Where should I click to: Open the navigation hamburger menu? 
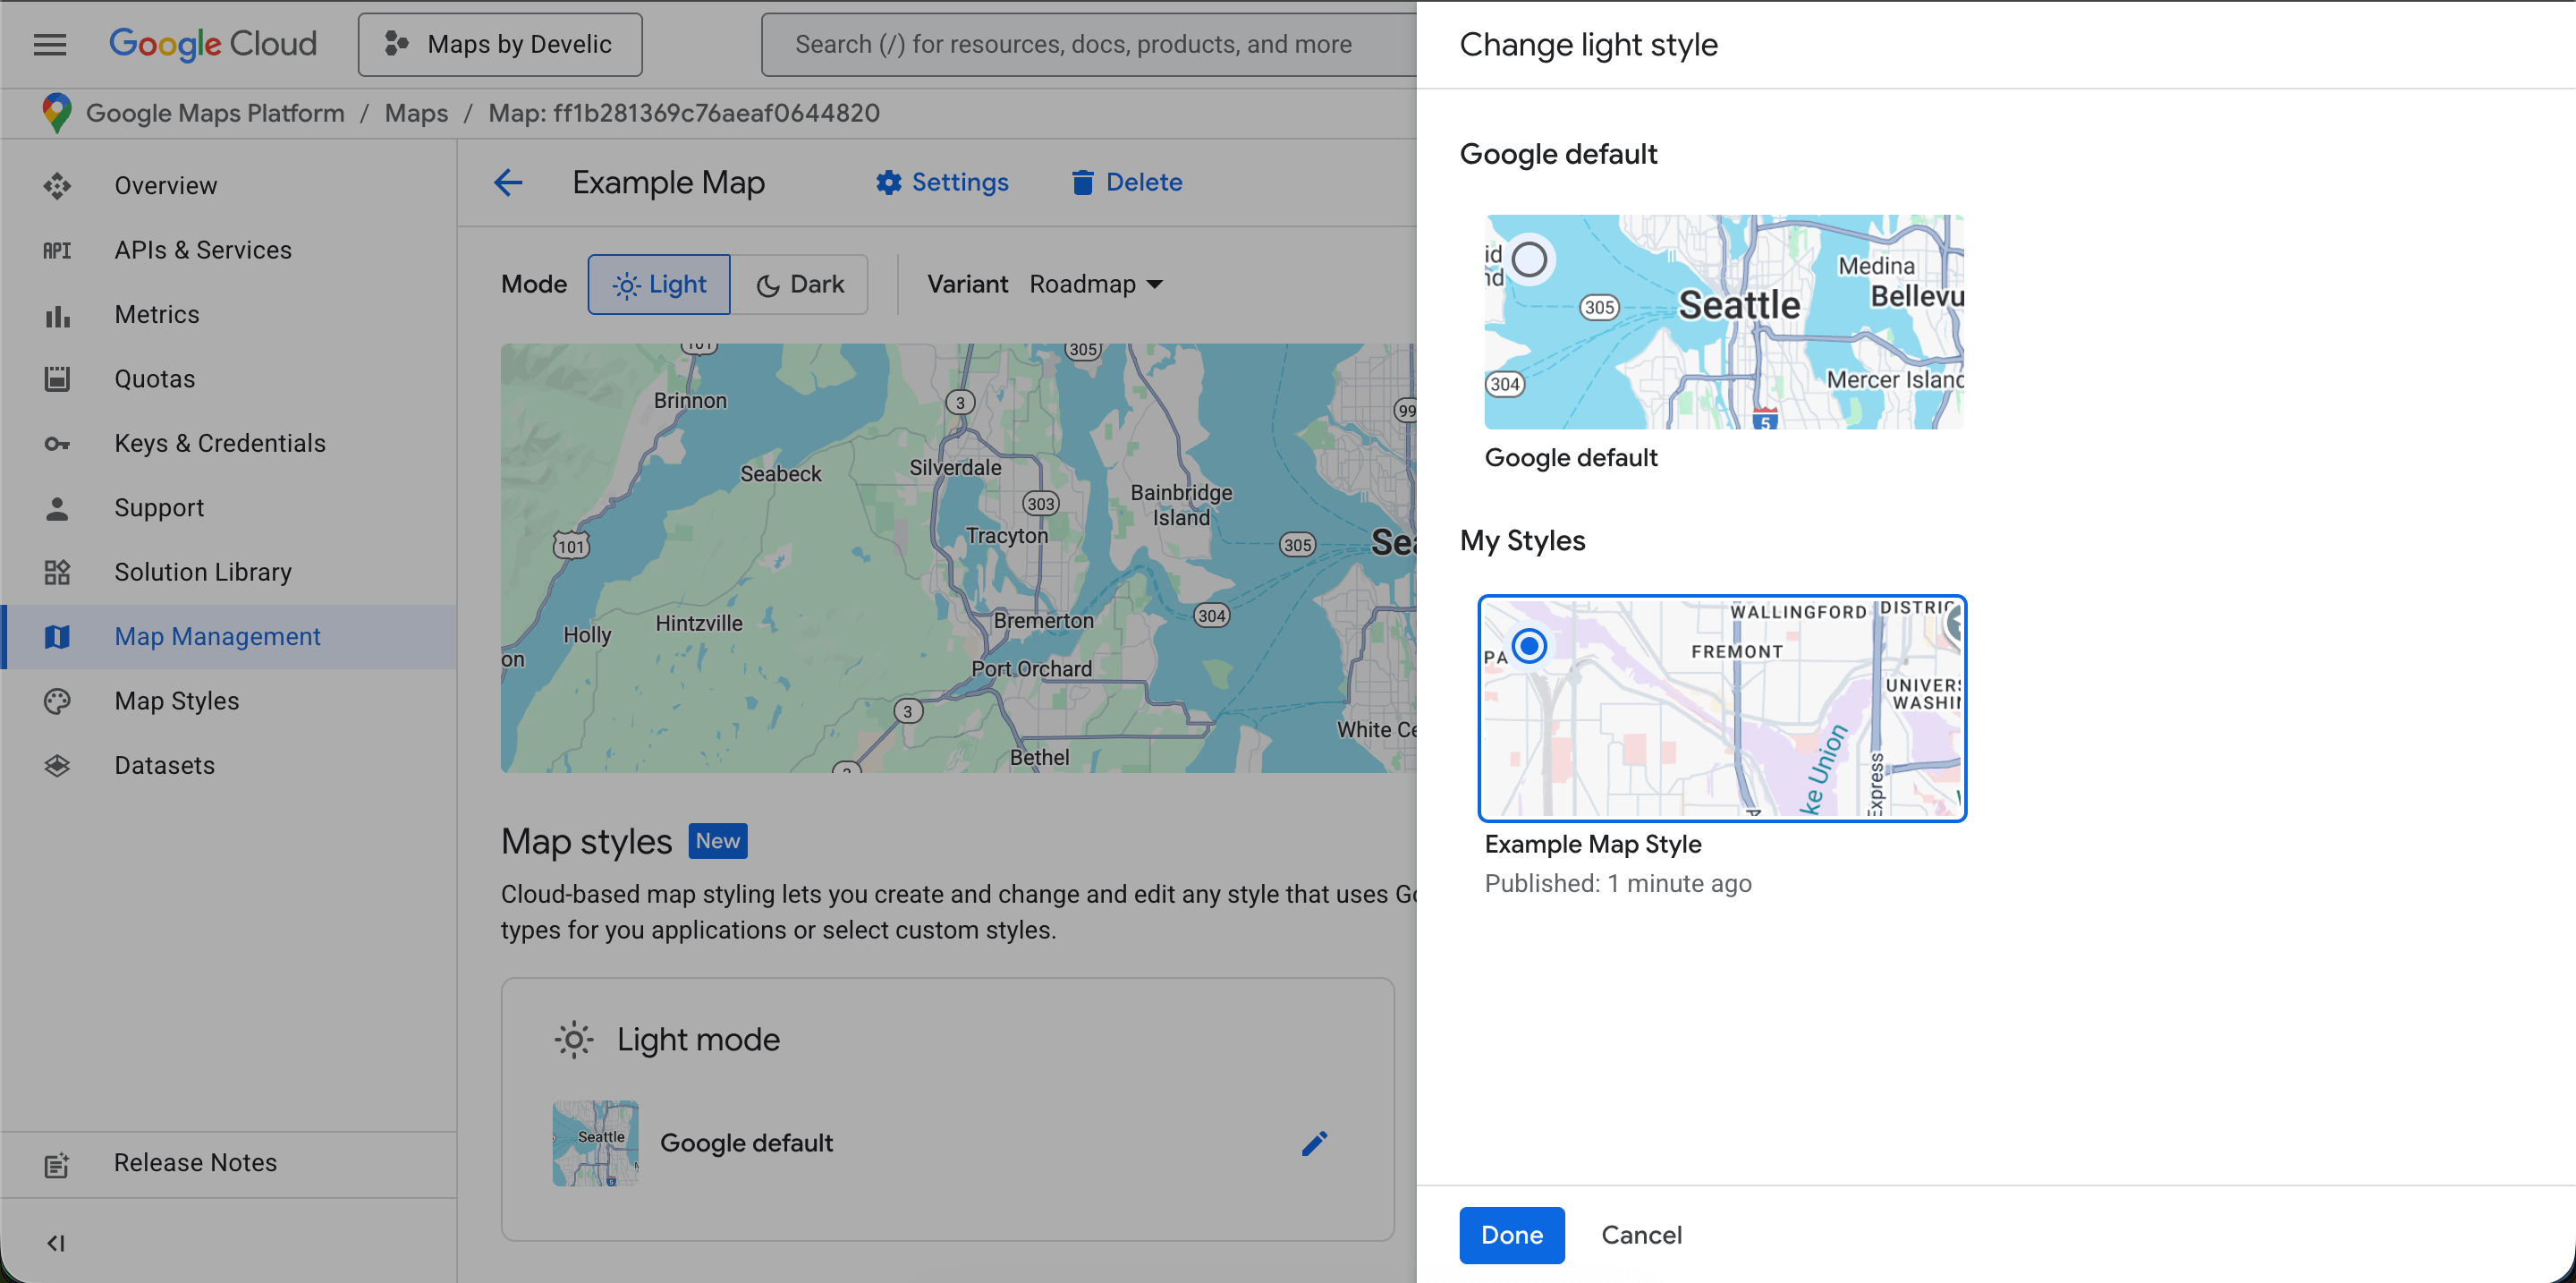[x=49, y=44]
